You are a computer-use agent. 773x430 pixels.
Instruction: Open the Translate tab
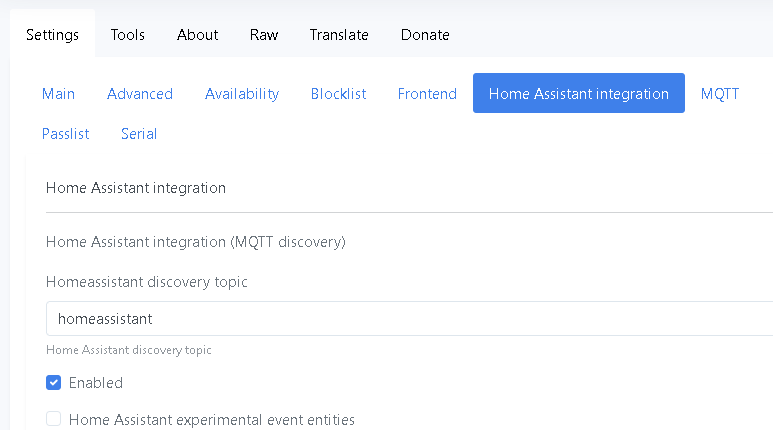coord(339,35)
